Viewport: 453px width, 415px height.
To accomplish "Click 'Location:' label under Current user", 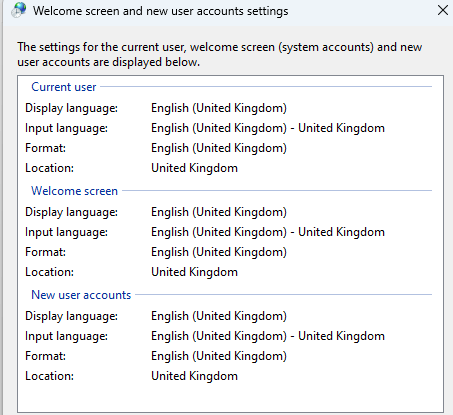I will coord(49,168).
